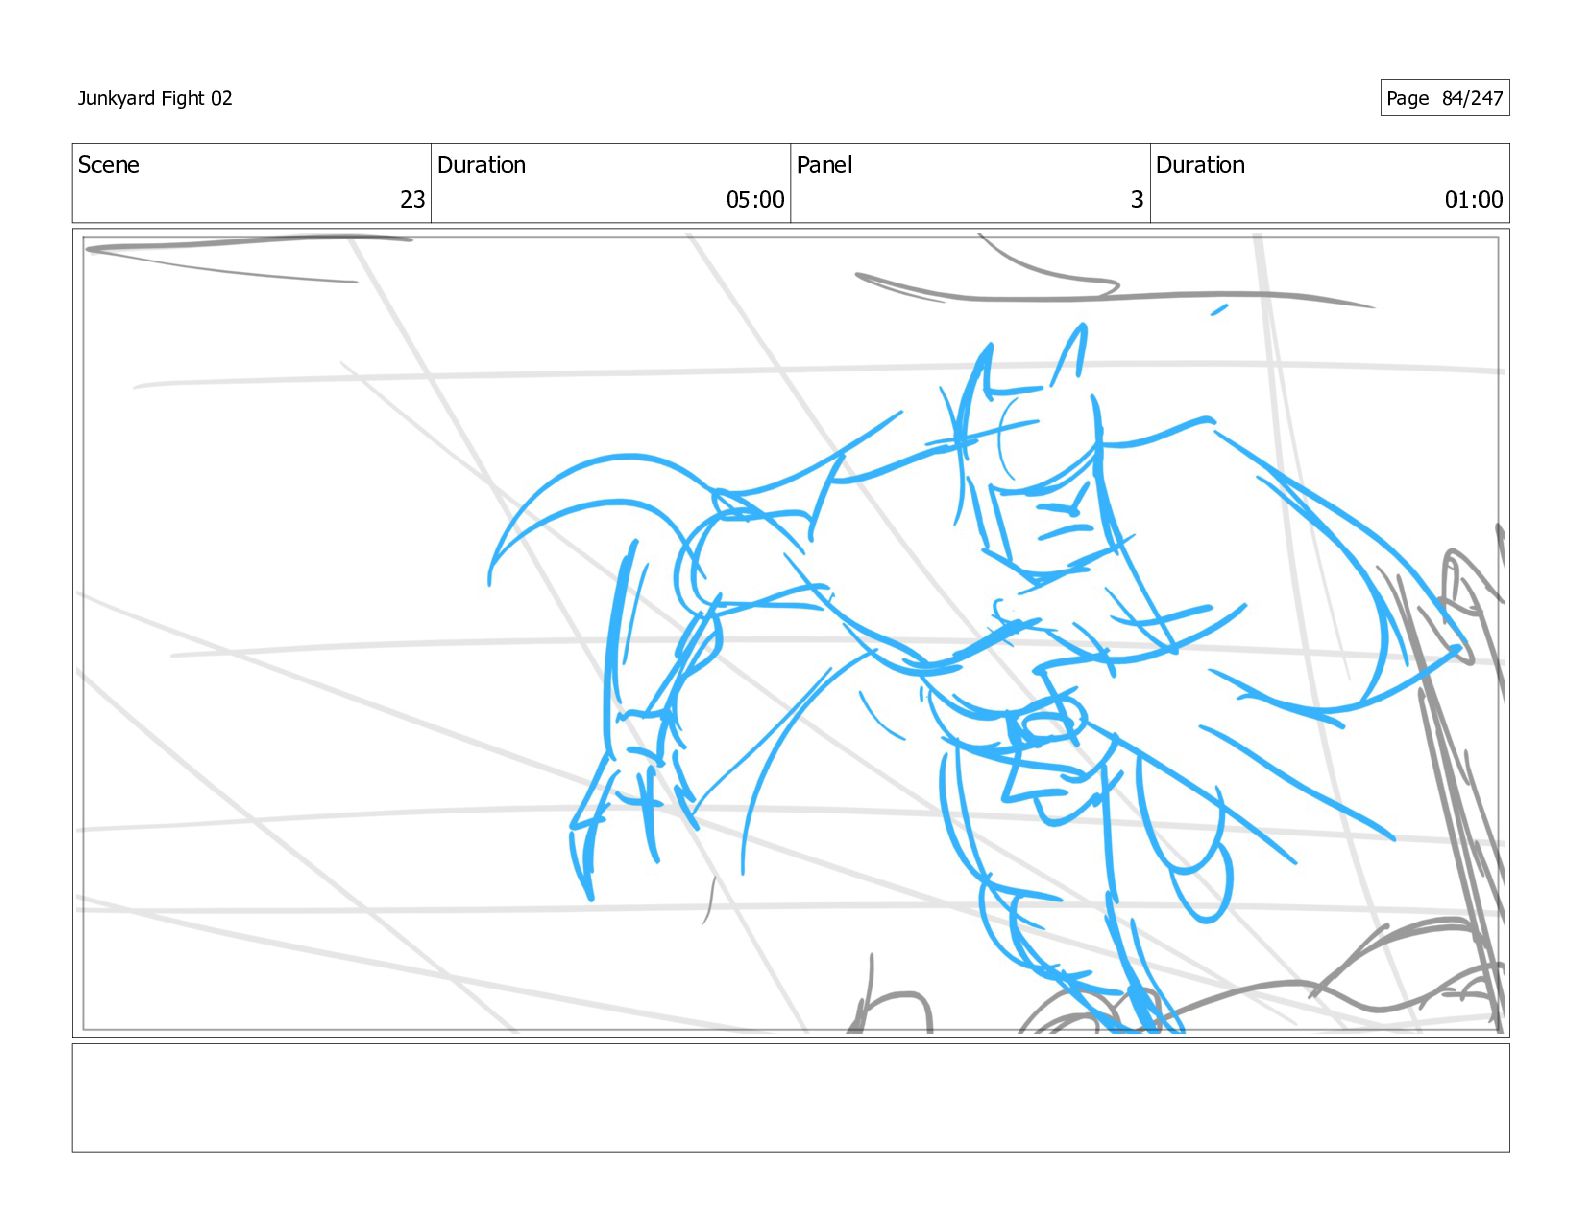
Task: Click the panel duration value '01:00'
Action: 1474,200
